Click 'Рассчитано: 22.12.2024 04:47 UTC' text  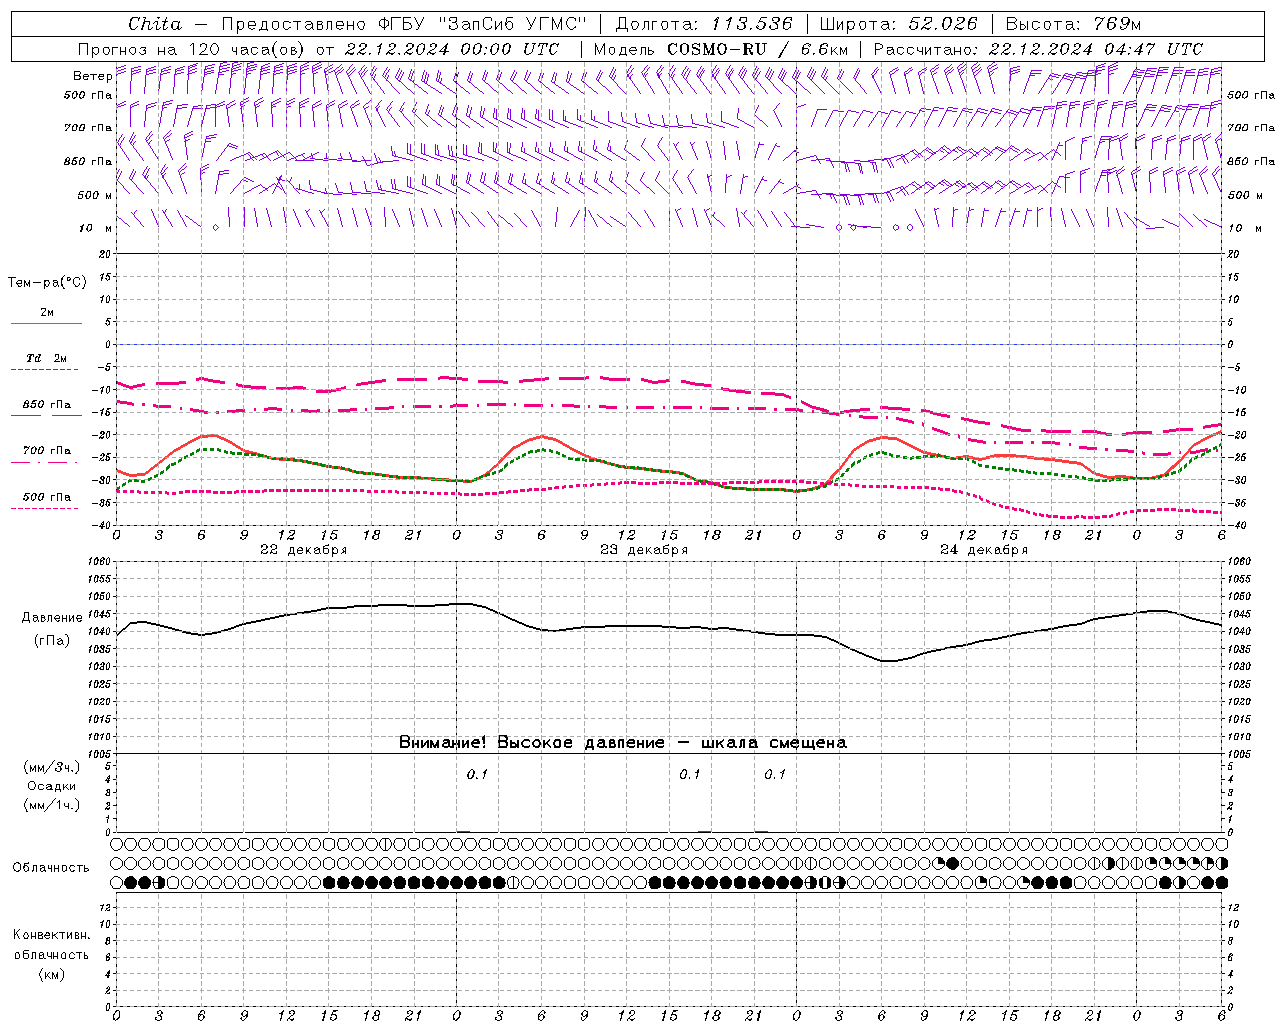pyautogui.click(x=1038, y=49)
